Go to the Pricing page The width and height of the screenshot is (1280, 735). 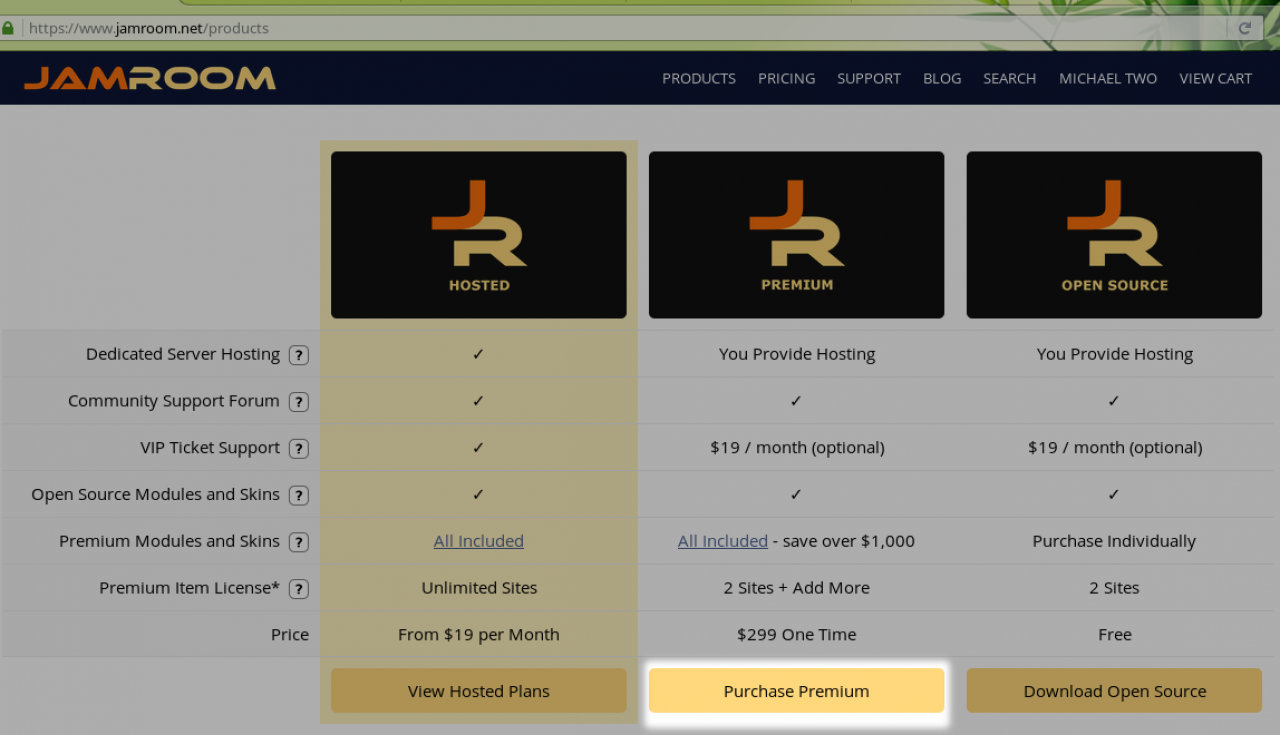[786, 78]
